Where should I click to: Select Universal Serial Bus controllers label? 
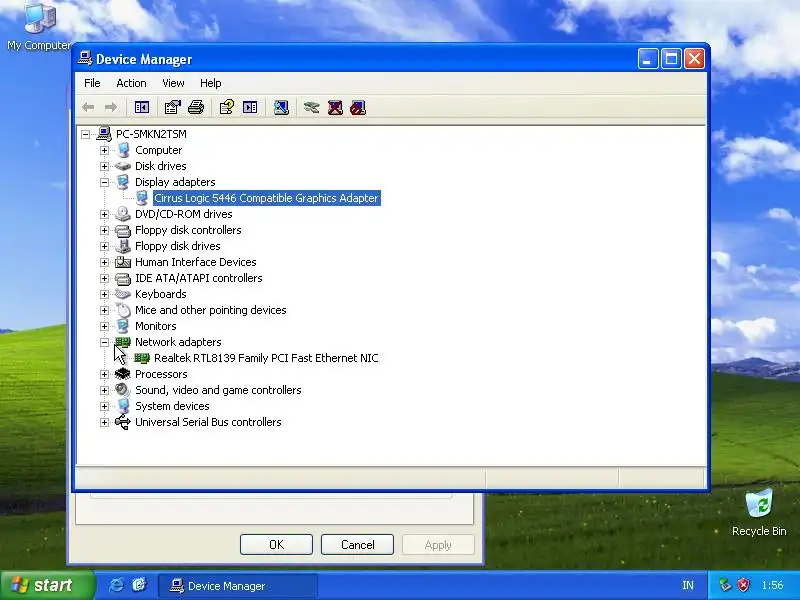point(208,422)
